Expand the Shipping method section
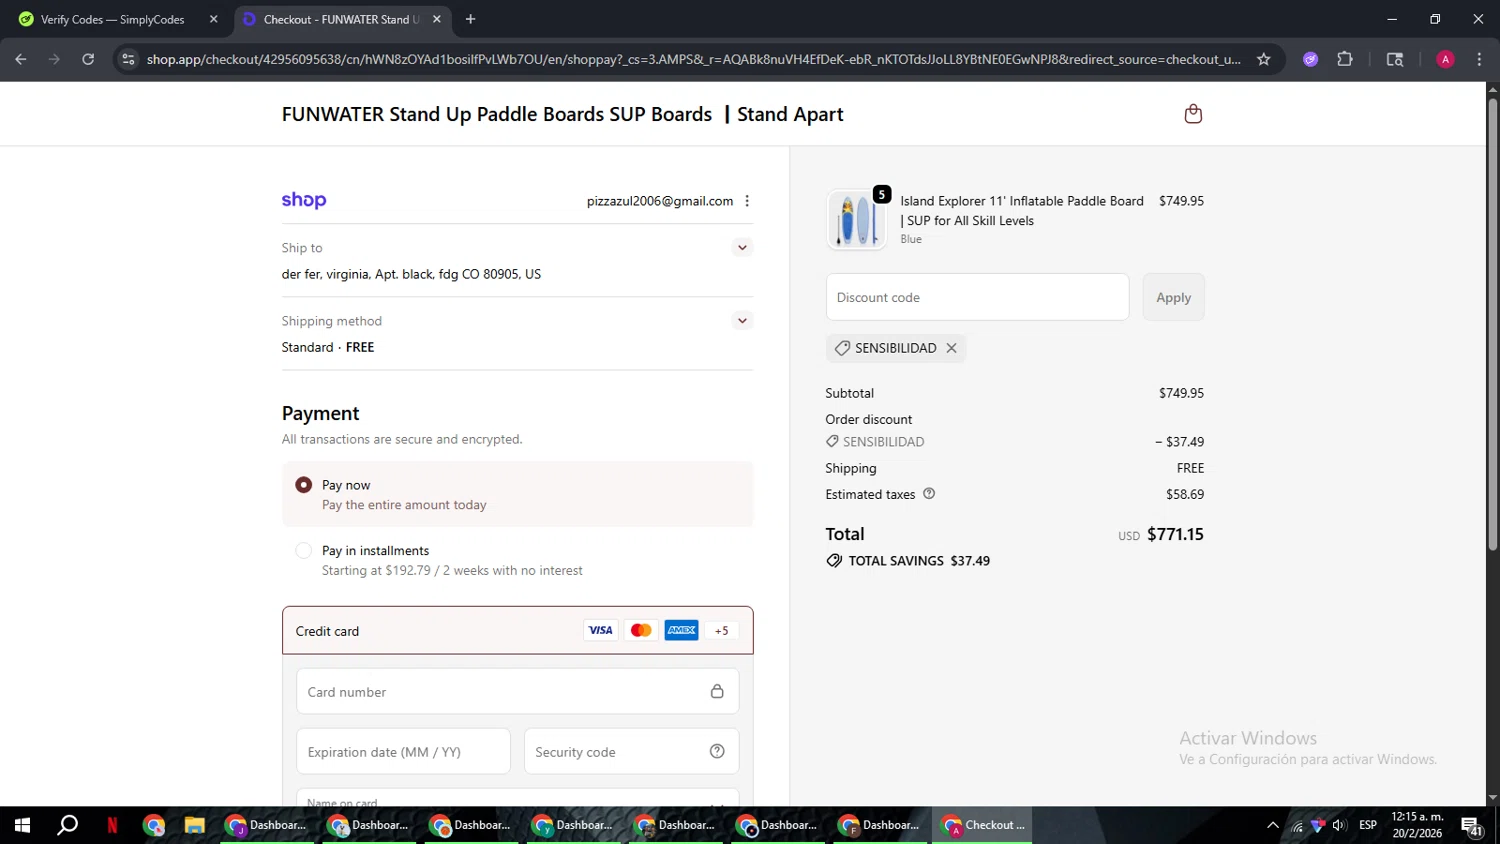Image resolution: width=1500 pixels, height=844 pixels. (x=742, y=321)
